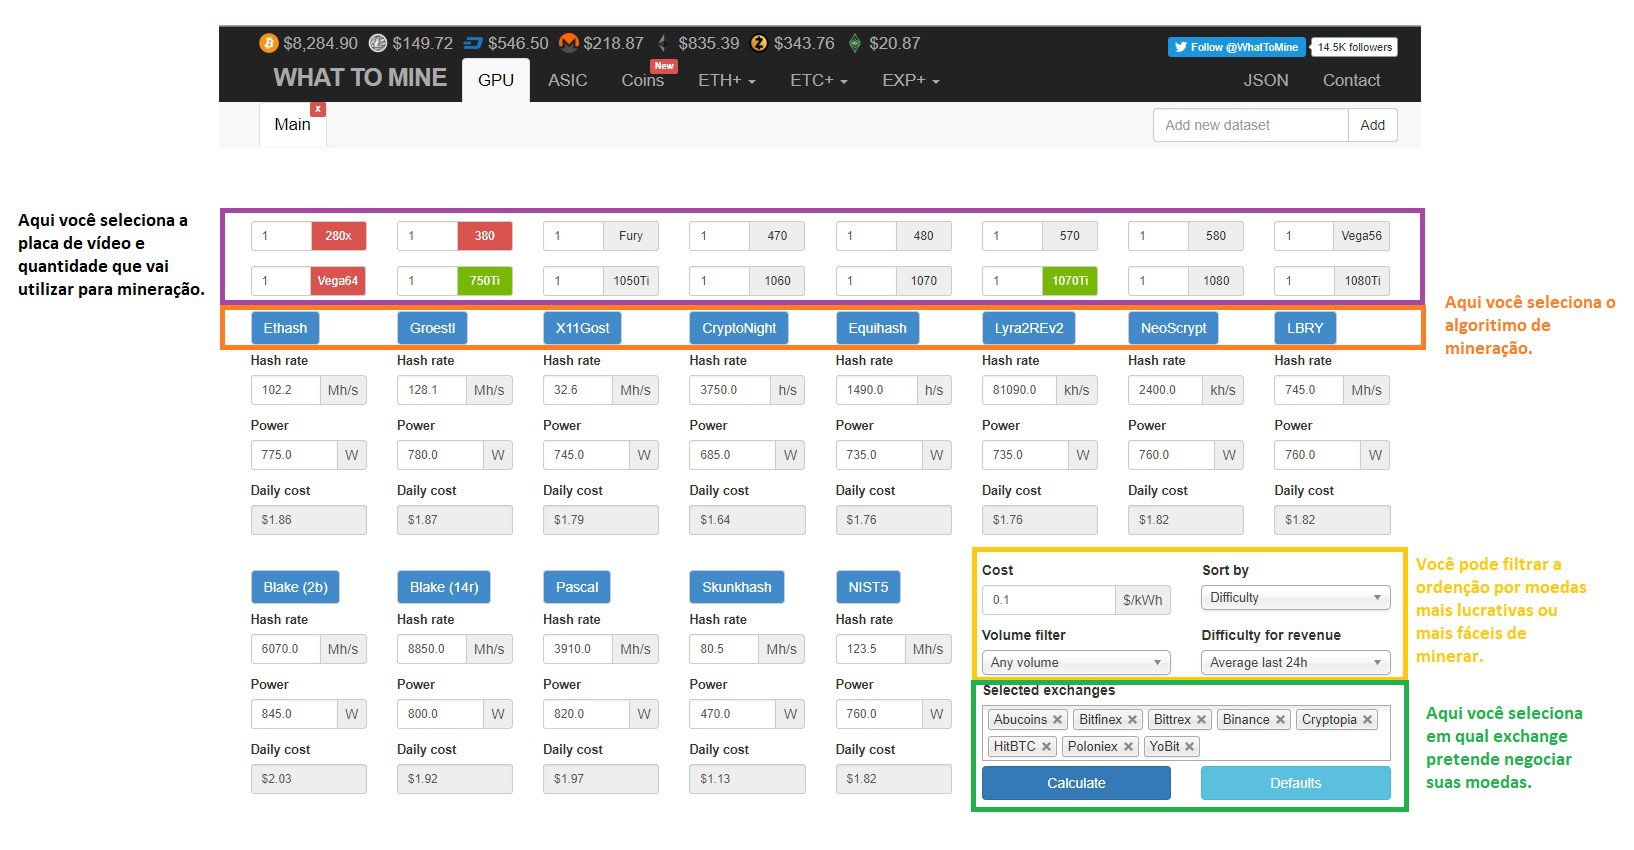
Task: Remove Abucoins from selected exchanges
Action: click(x=1057, y=720)
